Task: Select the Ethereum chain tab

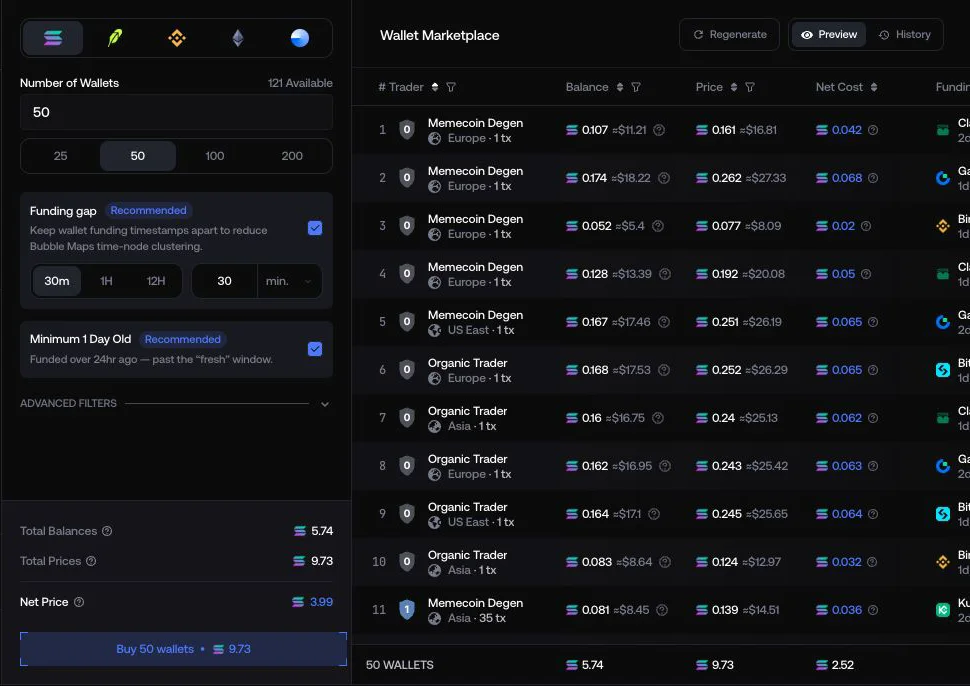Action: 238,38
